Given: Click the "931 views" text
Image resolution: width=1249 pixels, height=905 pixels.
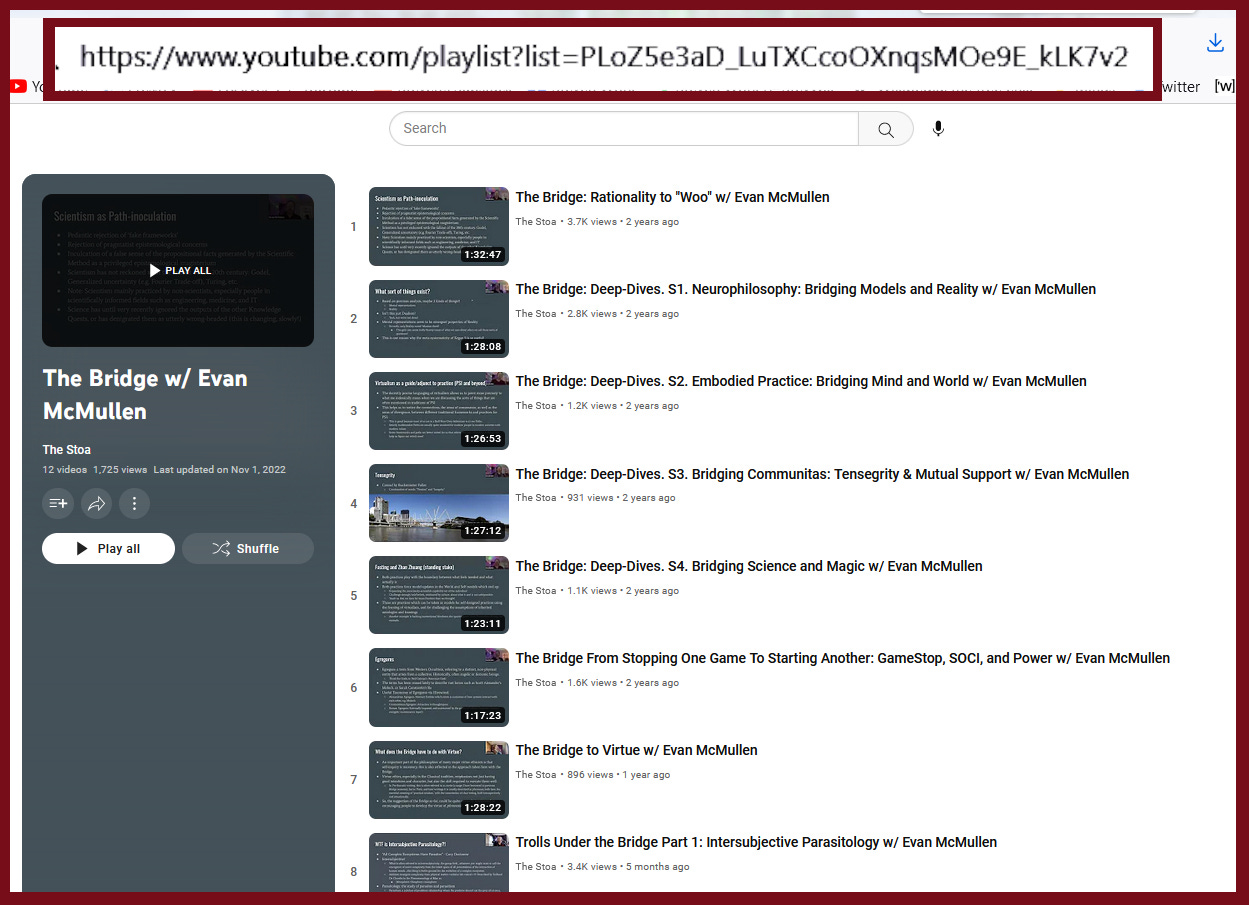Looking at the screenshot, I should (590, 498).
